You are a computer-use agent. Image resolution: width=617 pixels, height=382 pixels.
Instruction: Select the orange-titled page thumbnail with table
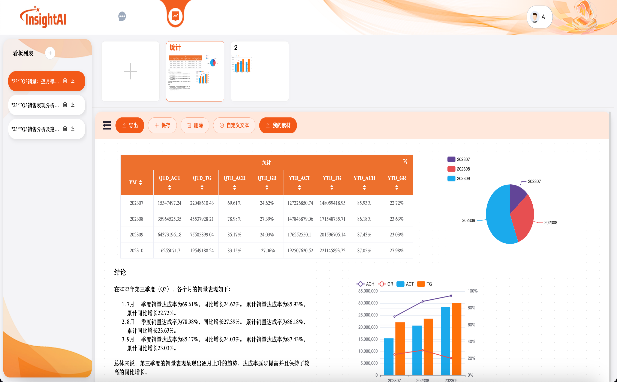[x=195, y=71]
